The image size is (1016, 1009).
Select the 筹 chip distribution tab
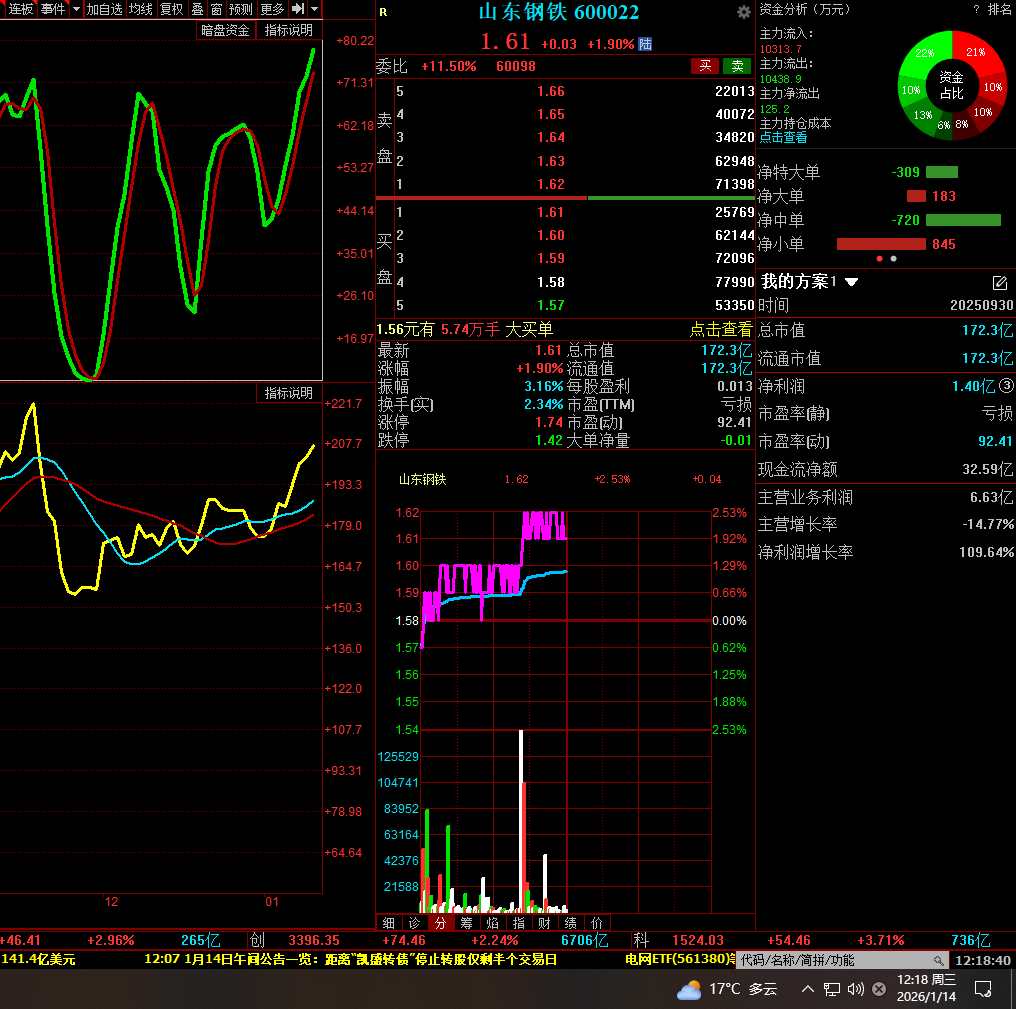(x=467, y=923)
